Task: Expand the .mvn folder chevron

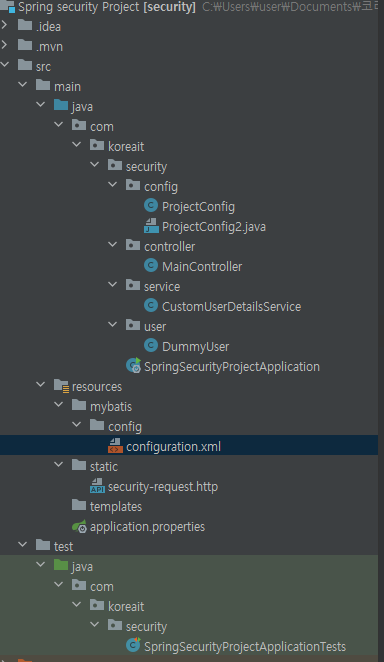Action: coord(5,45)
